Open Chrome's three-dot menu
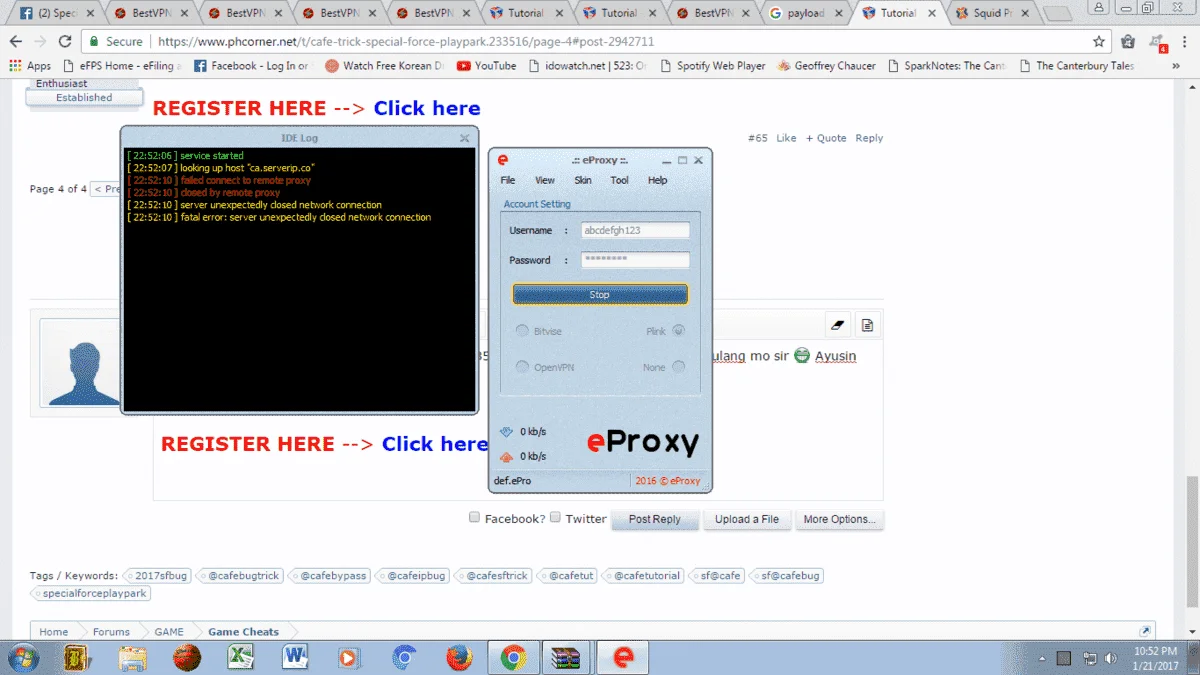Screen dimensions: 1200x675 pos(1185,42)
